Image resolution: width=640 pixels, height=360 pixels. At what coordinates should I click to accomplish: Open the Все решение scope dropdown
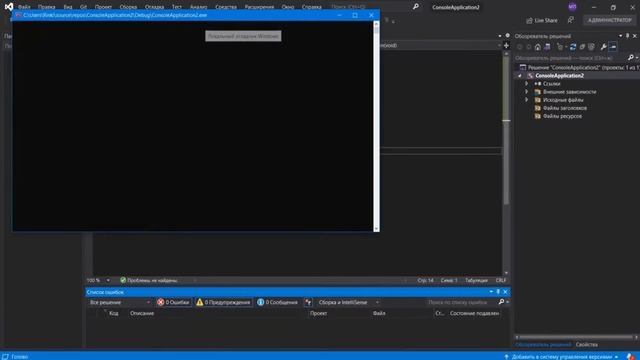(120, 302)
